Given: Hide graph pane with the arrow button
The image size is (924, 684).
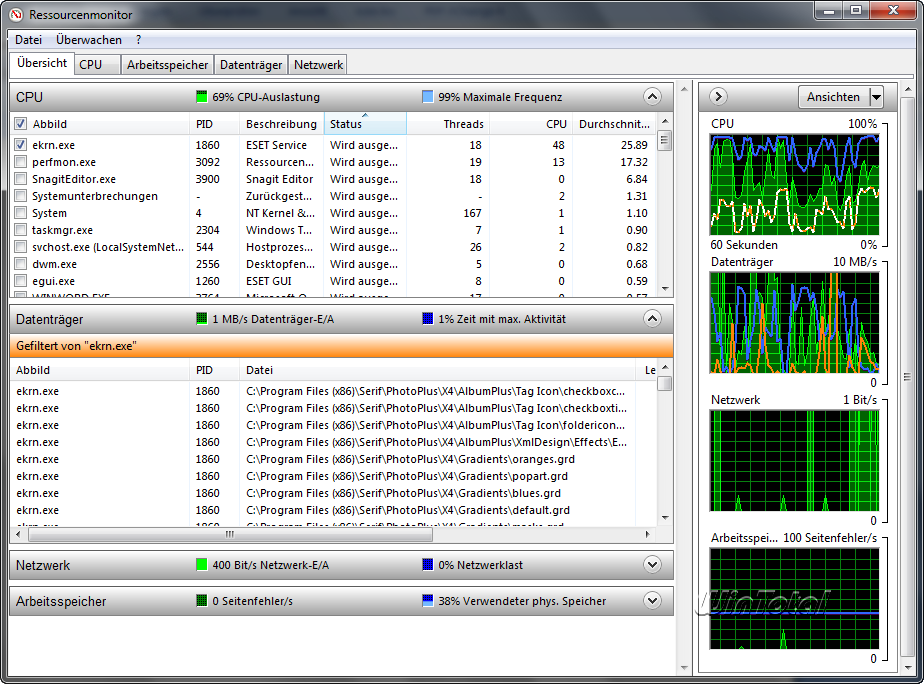Looking at the screenshot, I should pyautogui.click(x=717, y=97).
